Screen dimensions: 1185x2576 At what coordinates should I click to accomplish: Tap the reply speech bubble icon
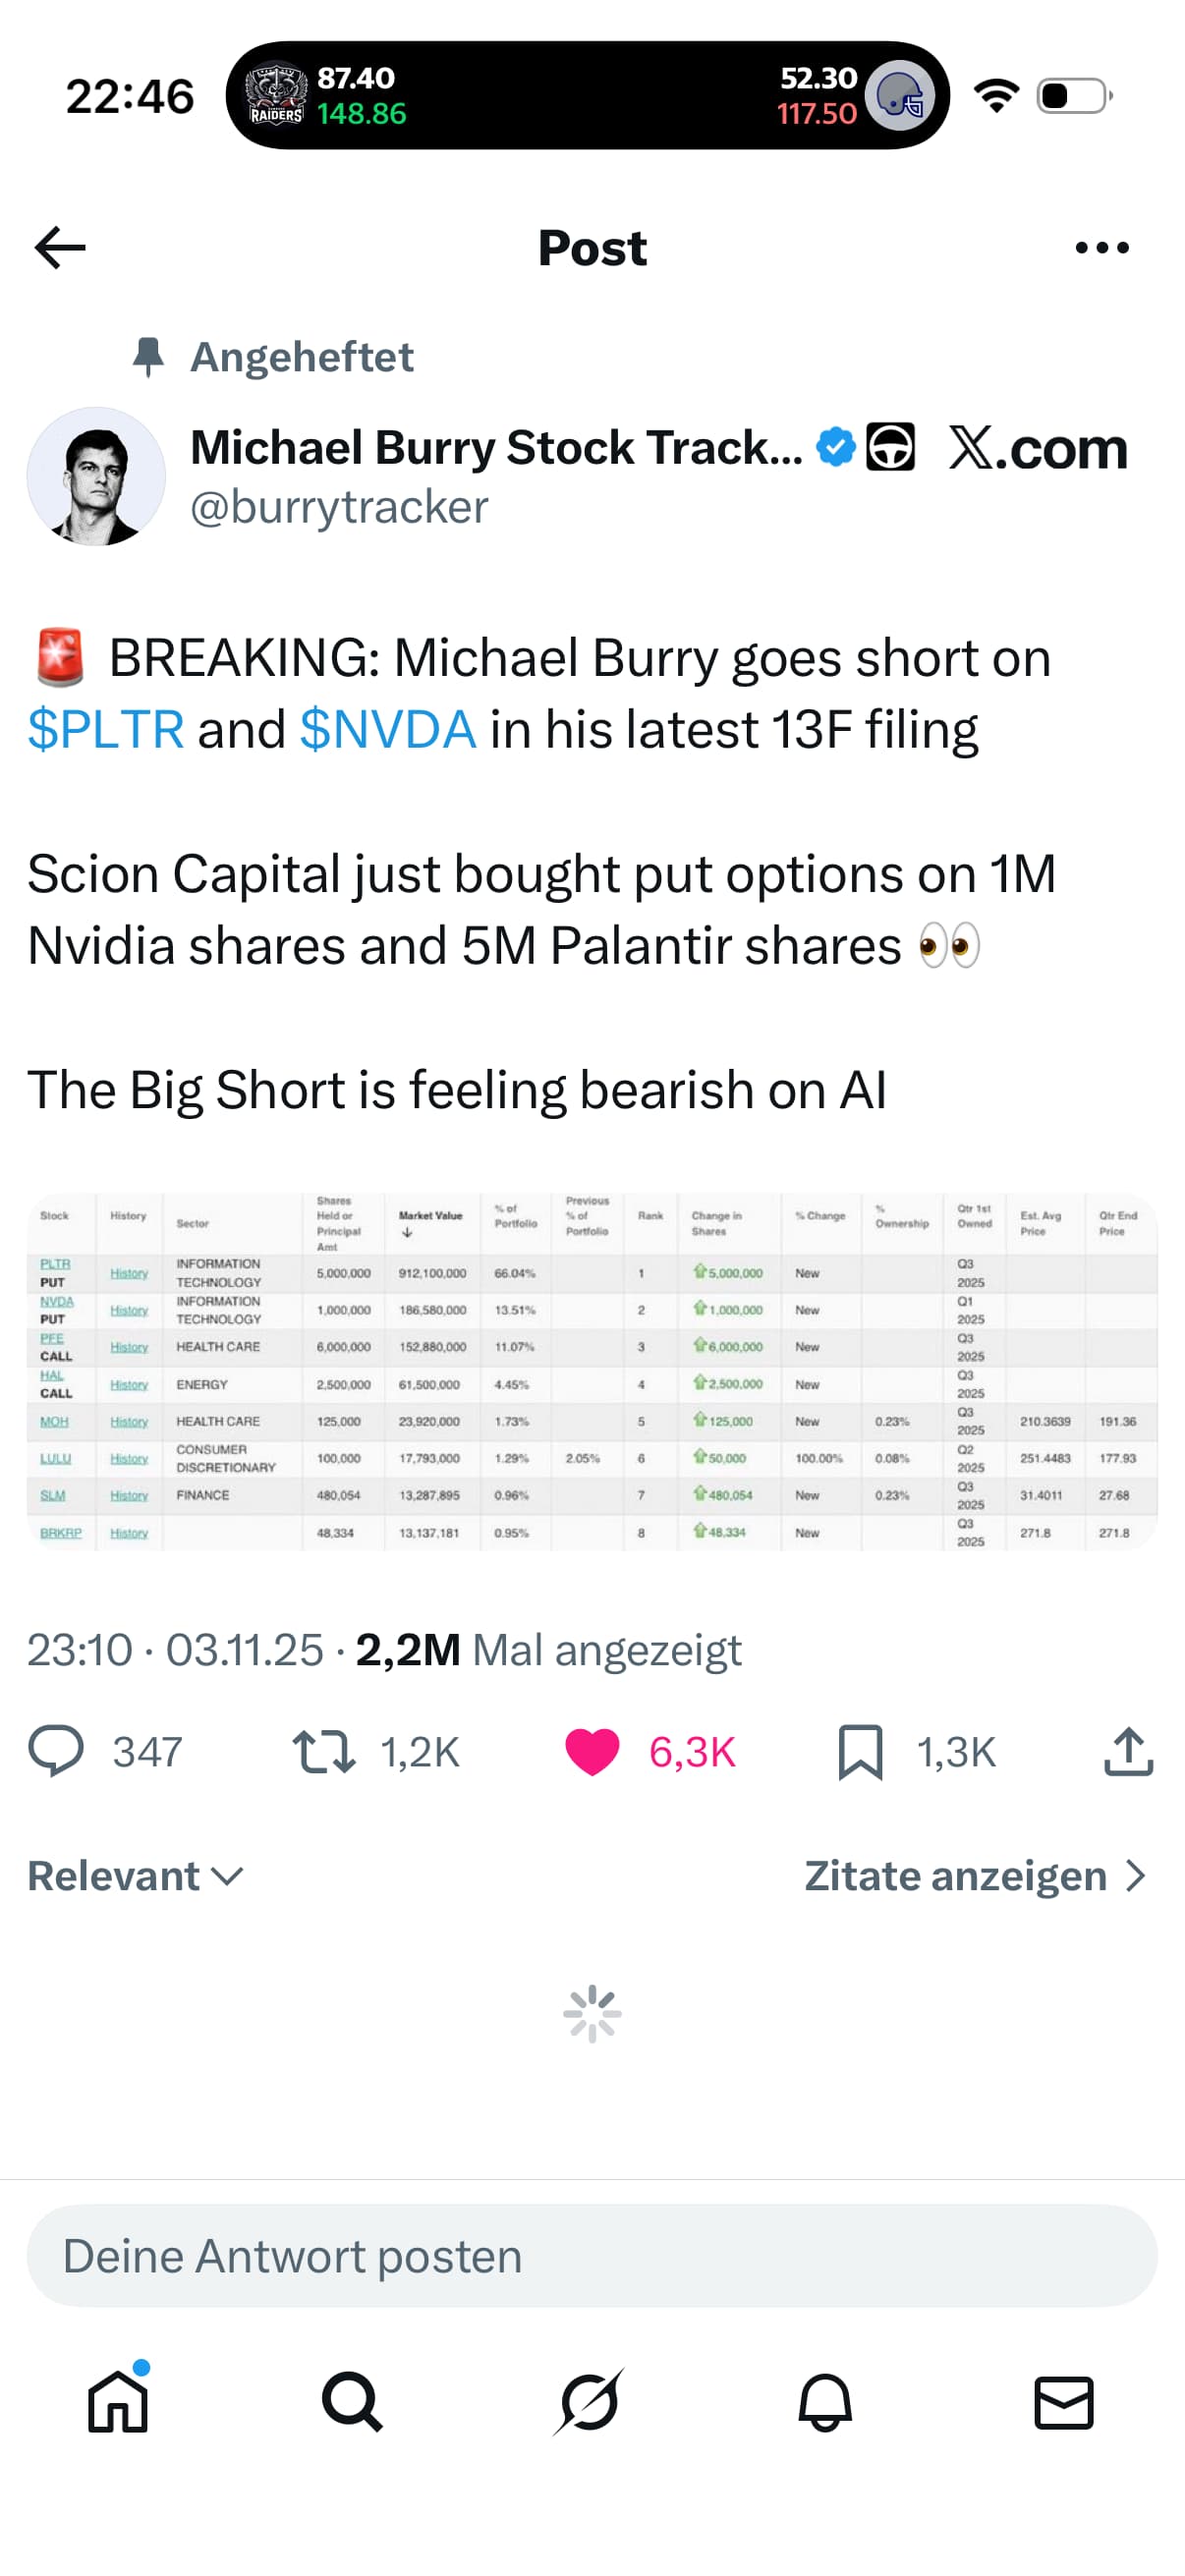pos(56,1751)
